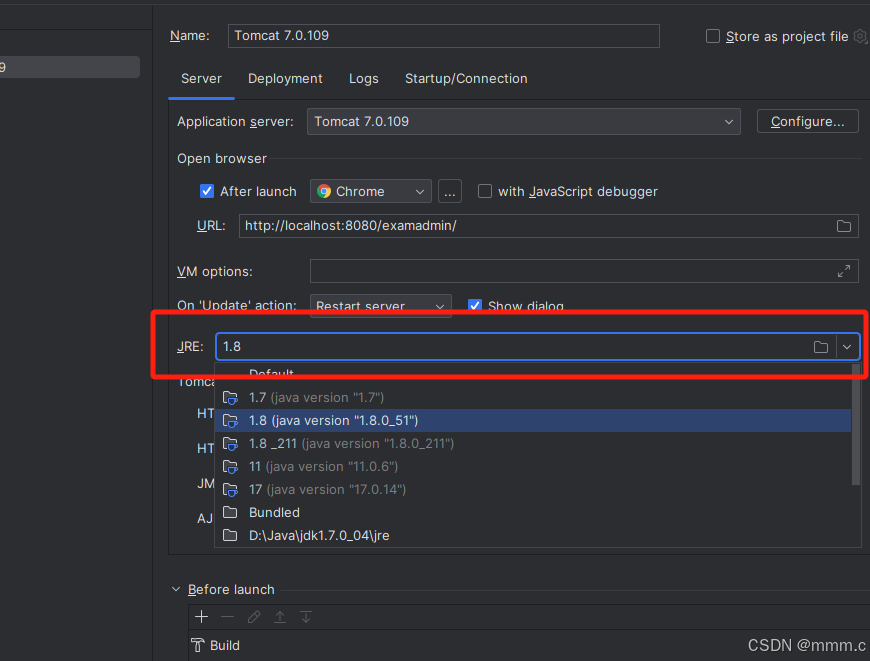Screen dimensions: 870x661
Task: Click the gear icon beside Store as project file
Action: click(x=861, y=36)
